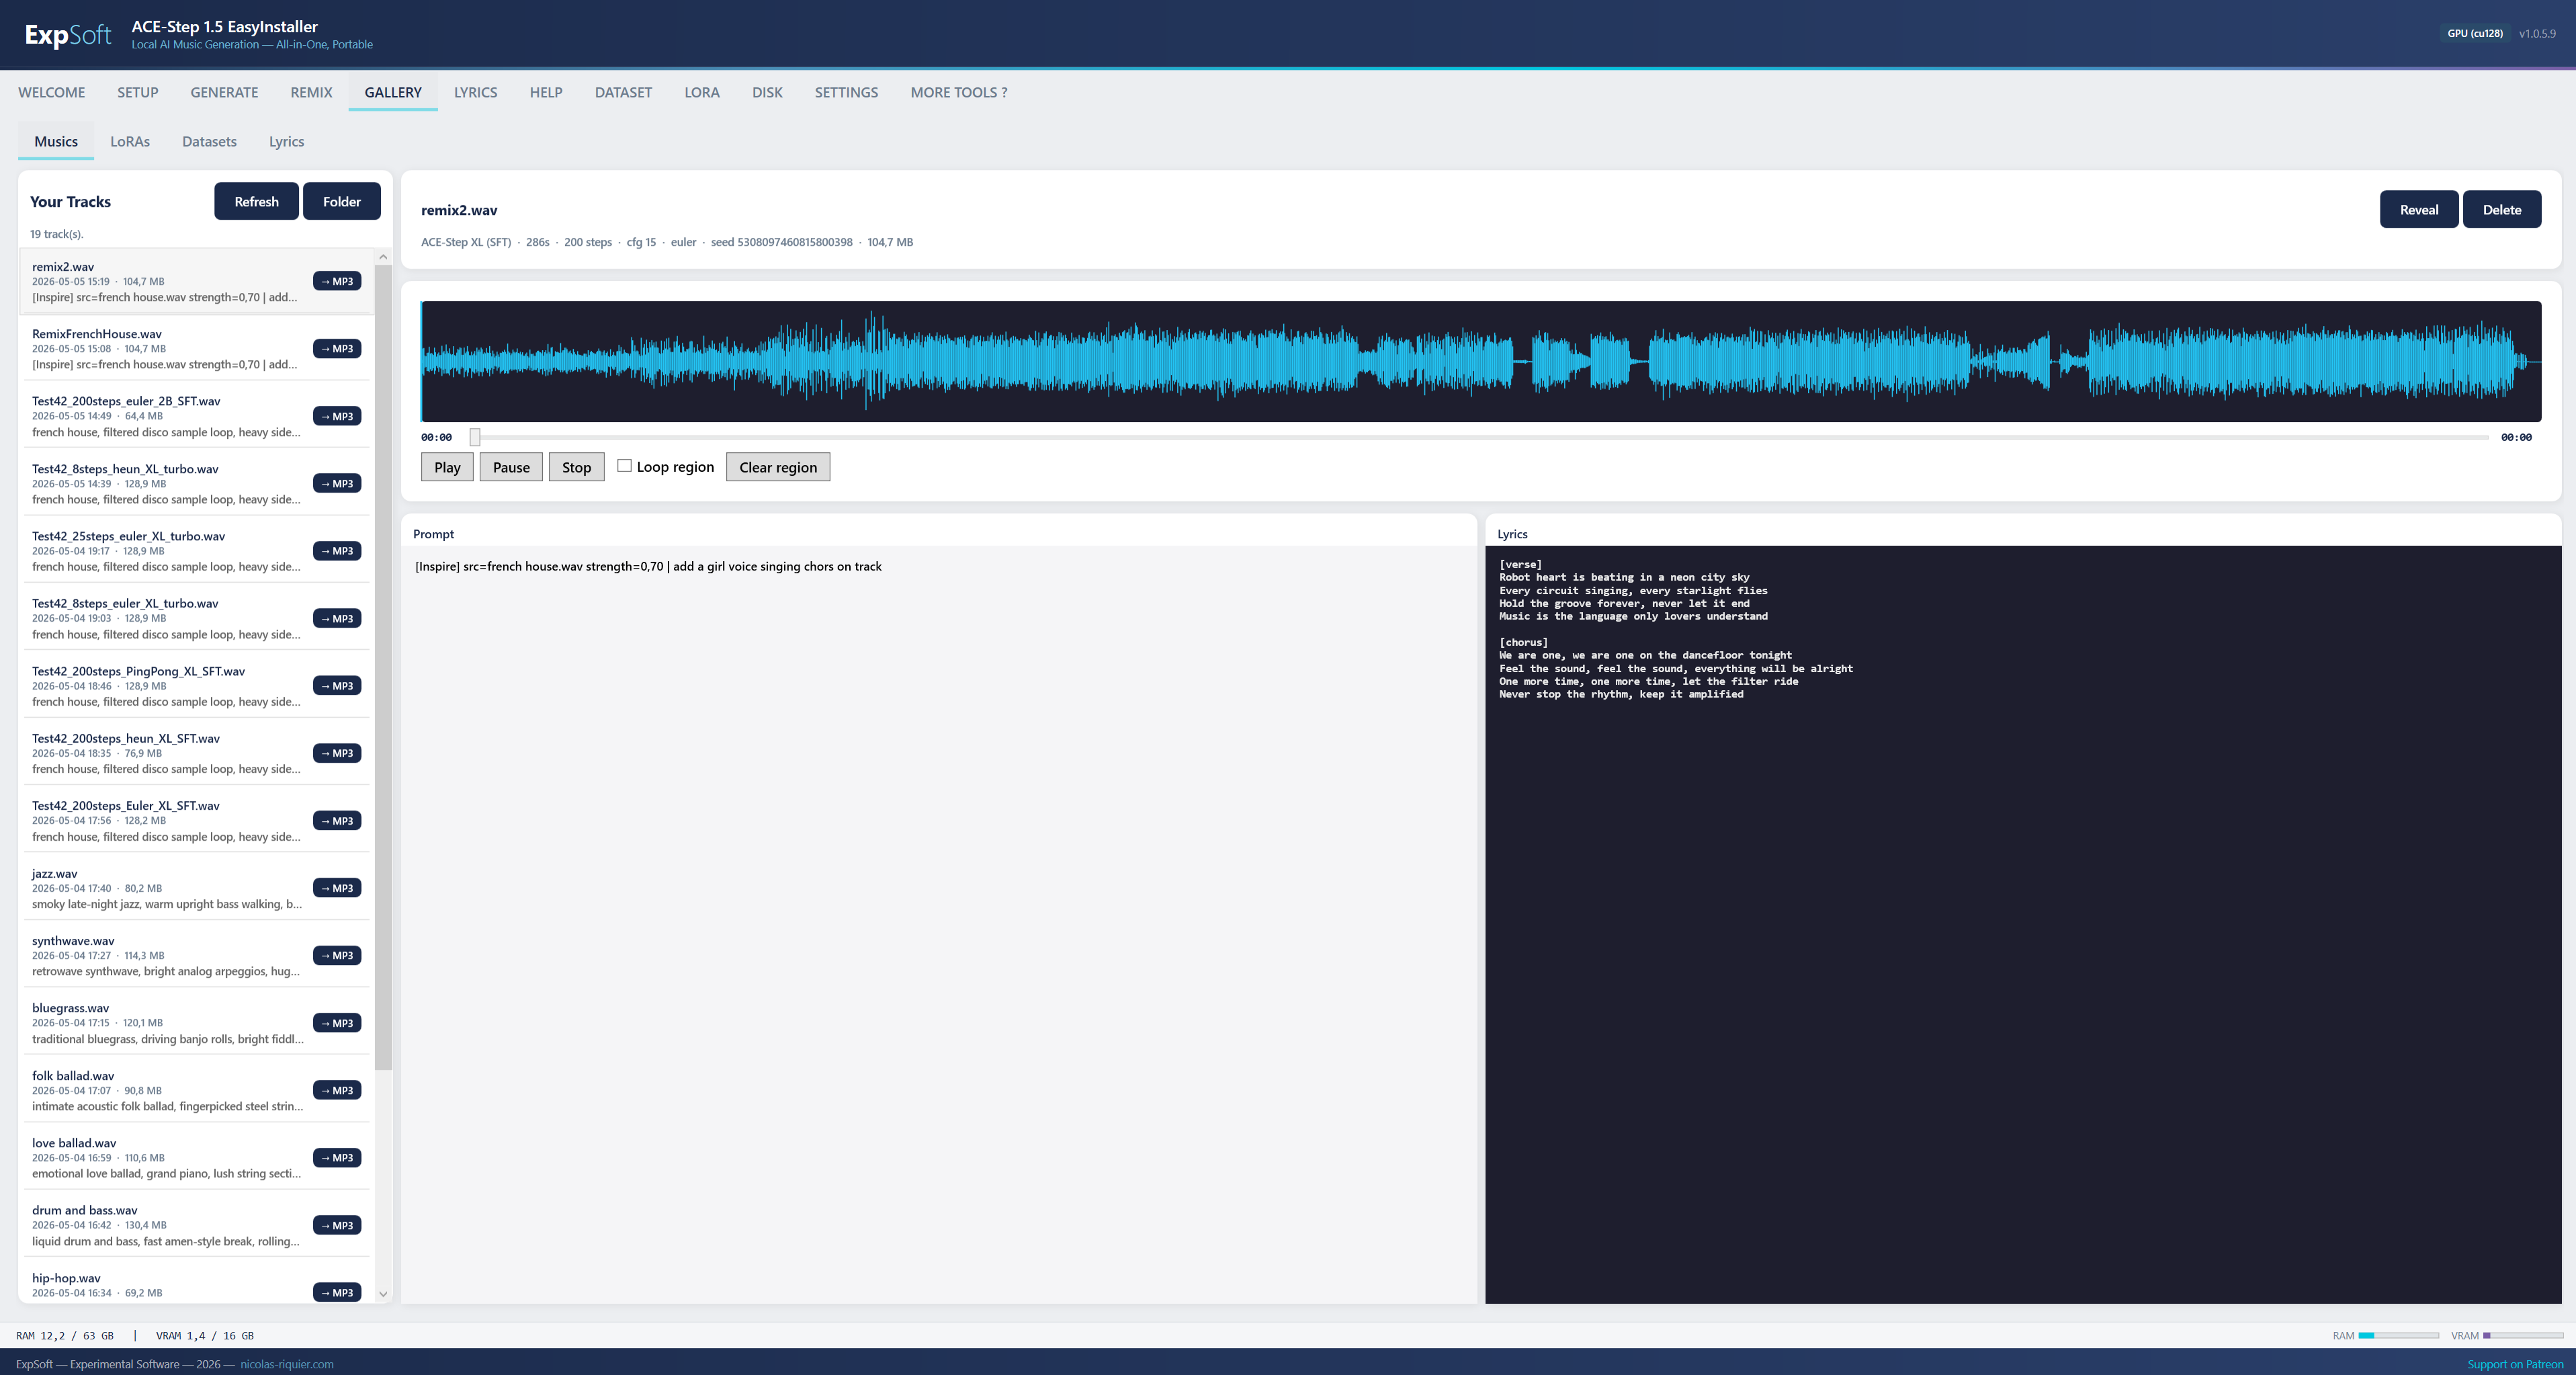Screen dimensions: 2576x1375
Task: Click the ExpSoft logo
Action: pos(68,35)
